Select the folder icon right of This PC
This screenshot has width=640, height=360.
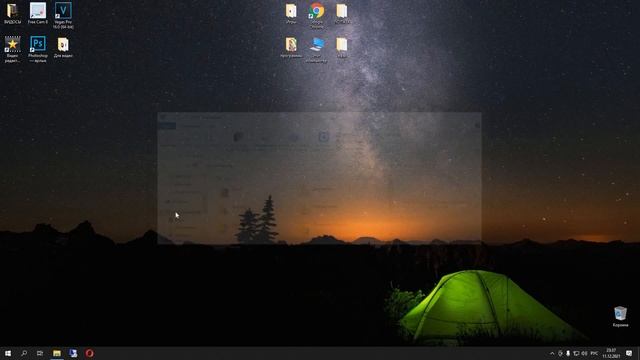pos(342,47)
